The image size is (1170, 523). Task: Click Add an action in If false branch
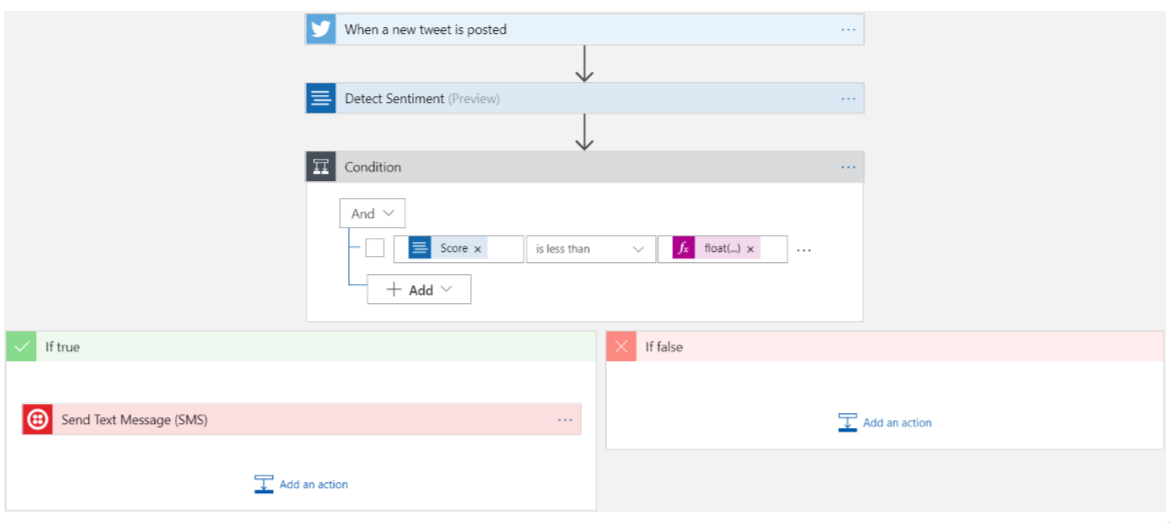click(x=886, y=423)
